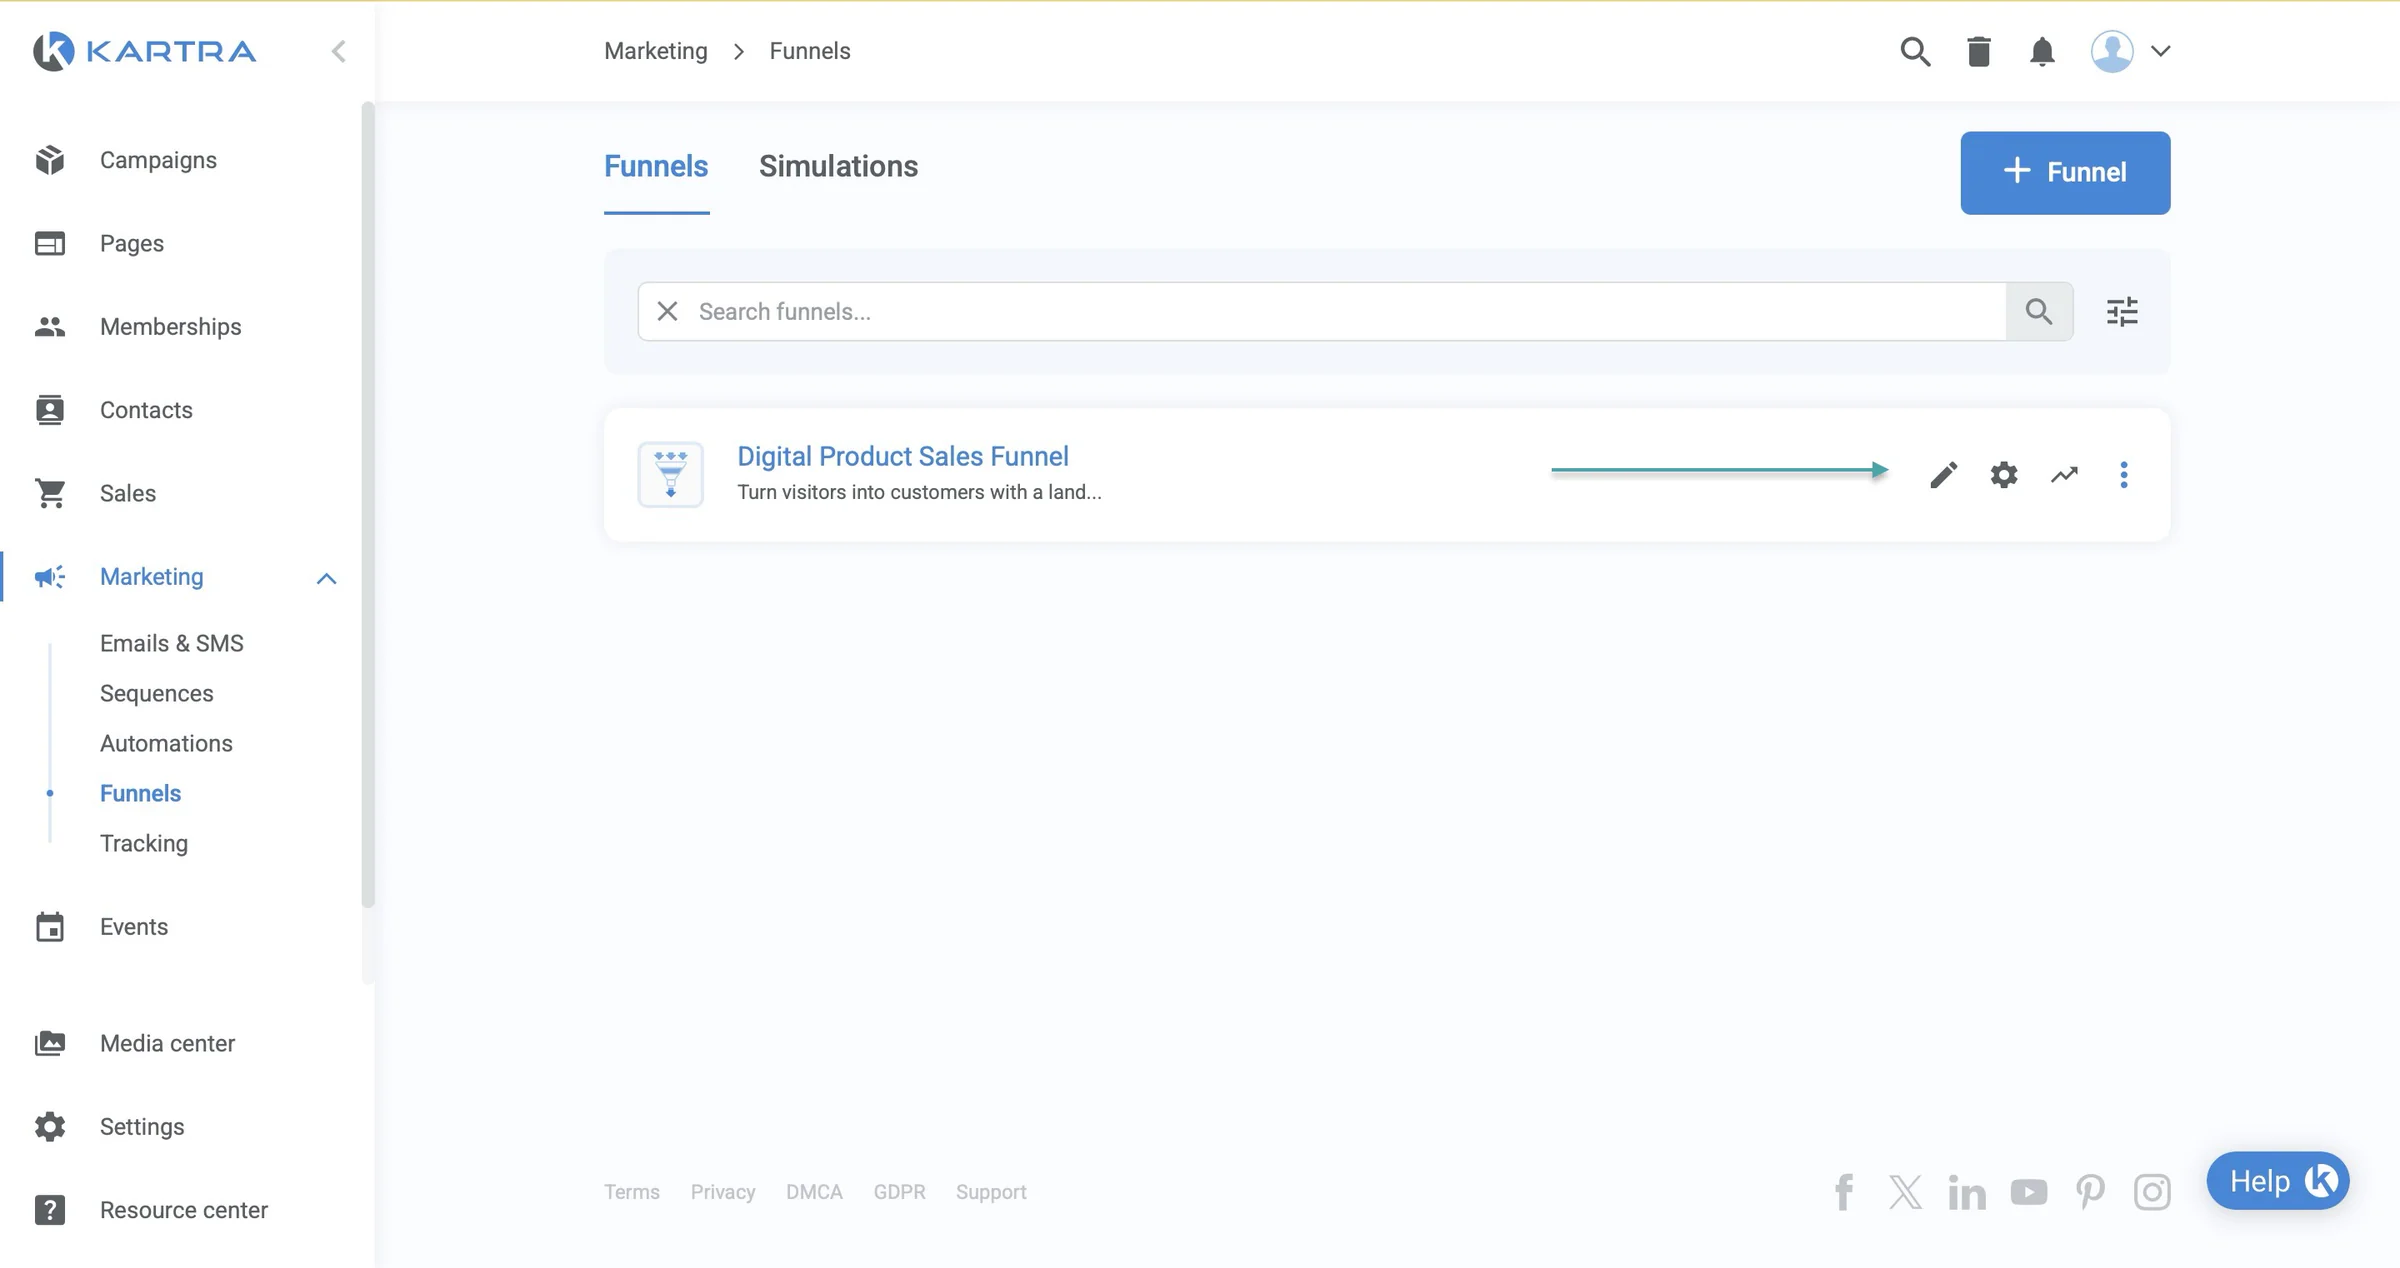The image size is (2400, 1268).
Task: Select Sequences submenu item
Action: pos(156,693)
